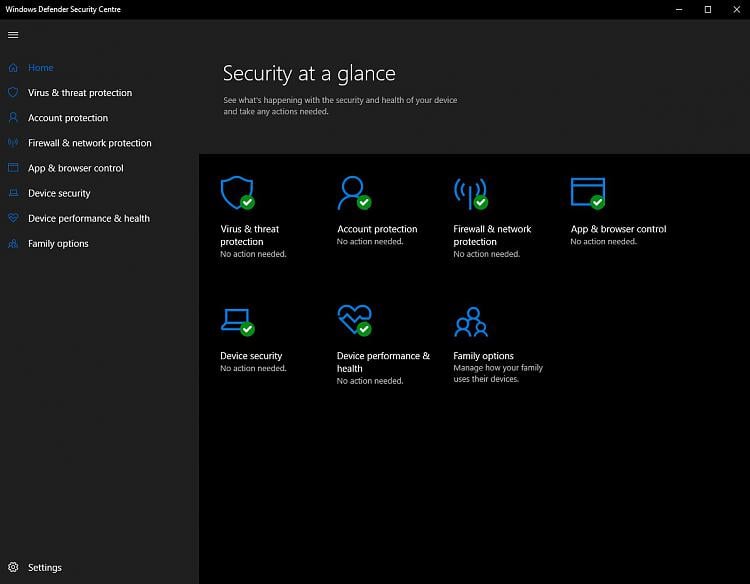Click the Settings gear icon in sidebar
Viewport: 750px width, 584px height.
pos(13,567)
